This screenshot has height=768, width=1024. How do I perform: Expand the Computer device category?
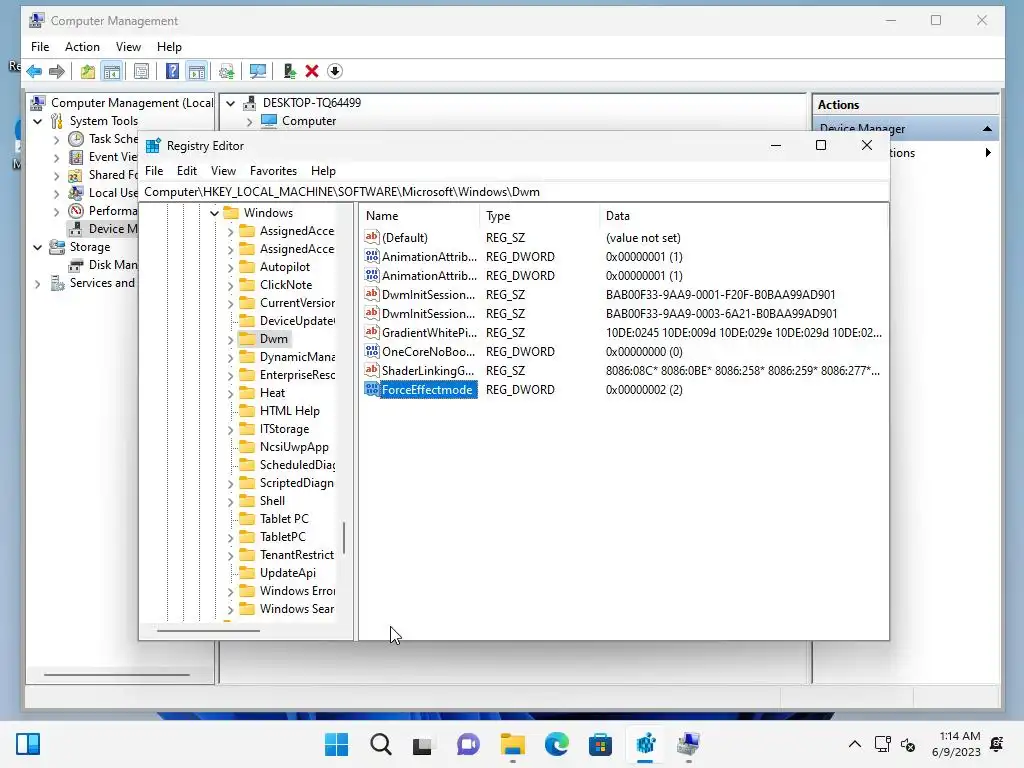click(x=249, y=121)
